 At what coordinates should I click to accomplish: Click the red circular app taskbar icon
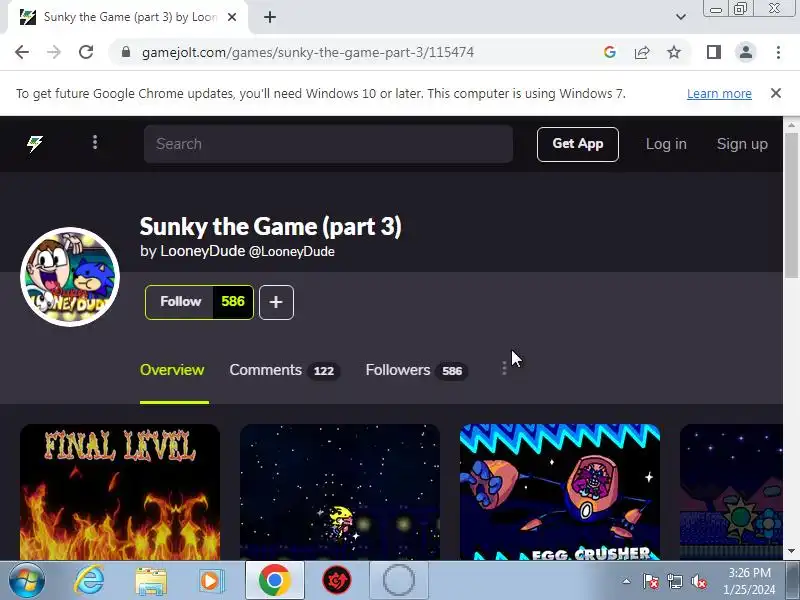(x=337, y=581)
